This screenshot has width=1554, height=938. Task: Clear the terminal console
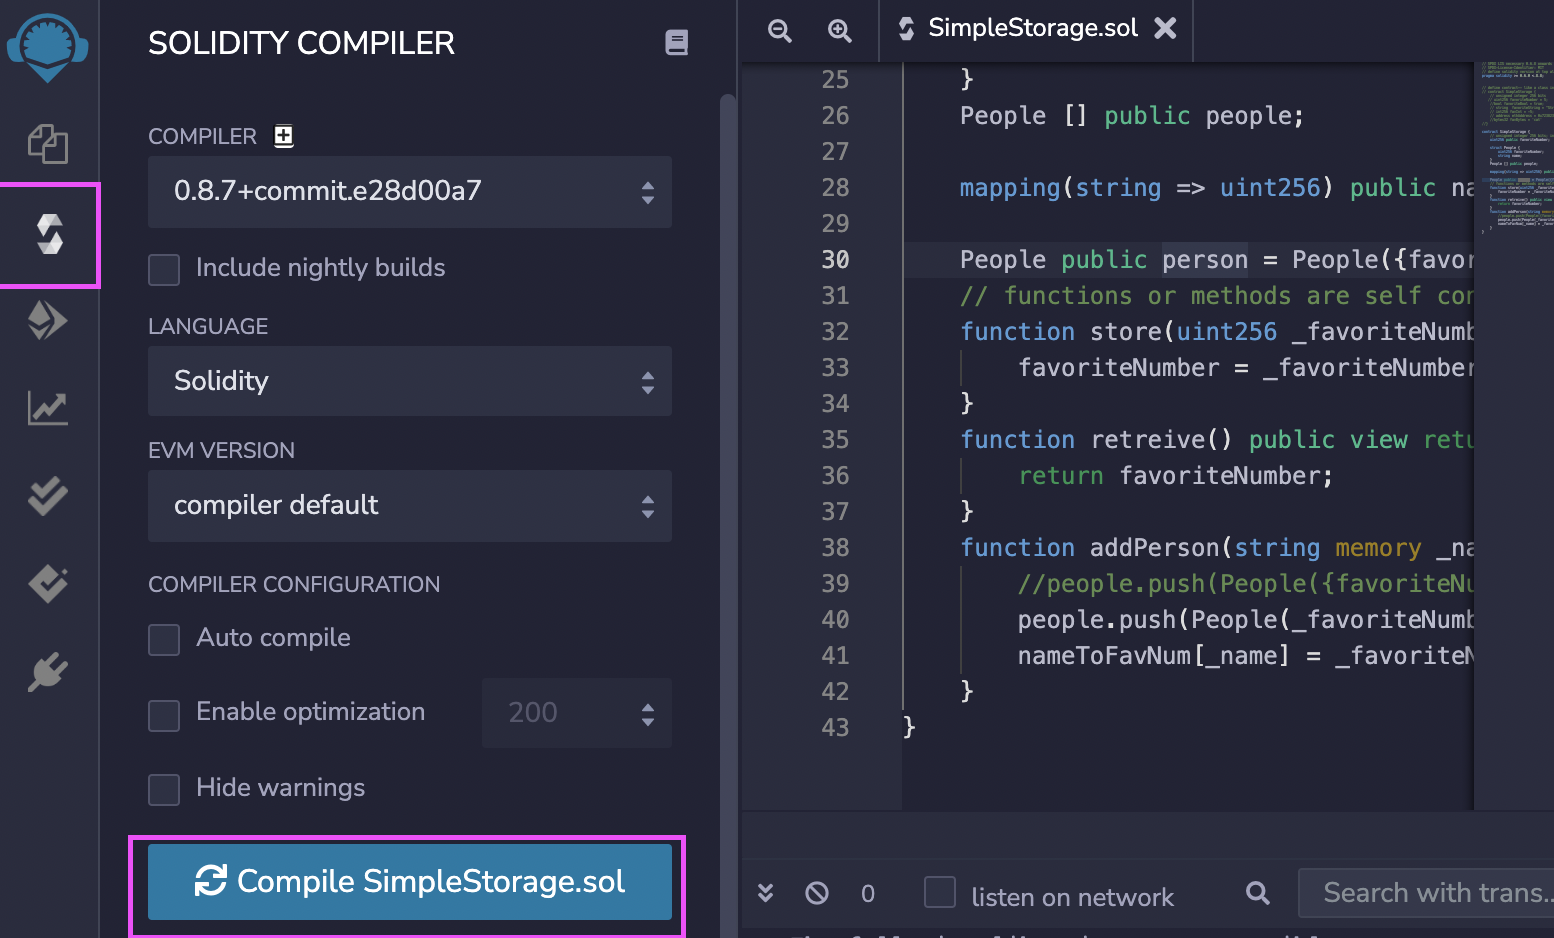pos(816,893)
